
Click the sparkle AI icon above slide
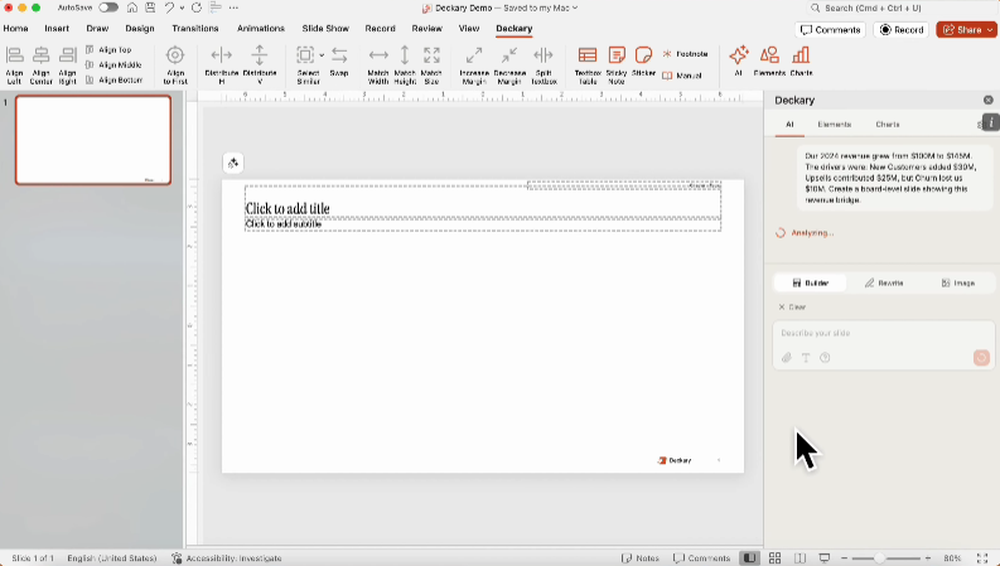coord(233,163)
